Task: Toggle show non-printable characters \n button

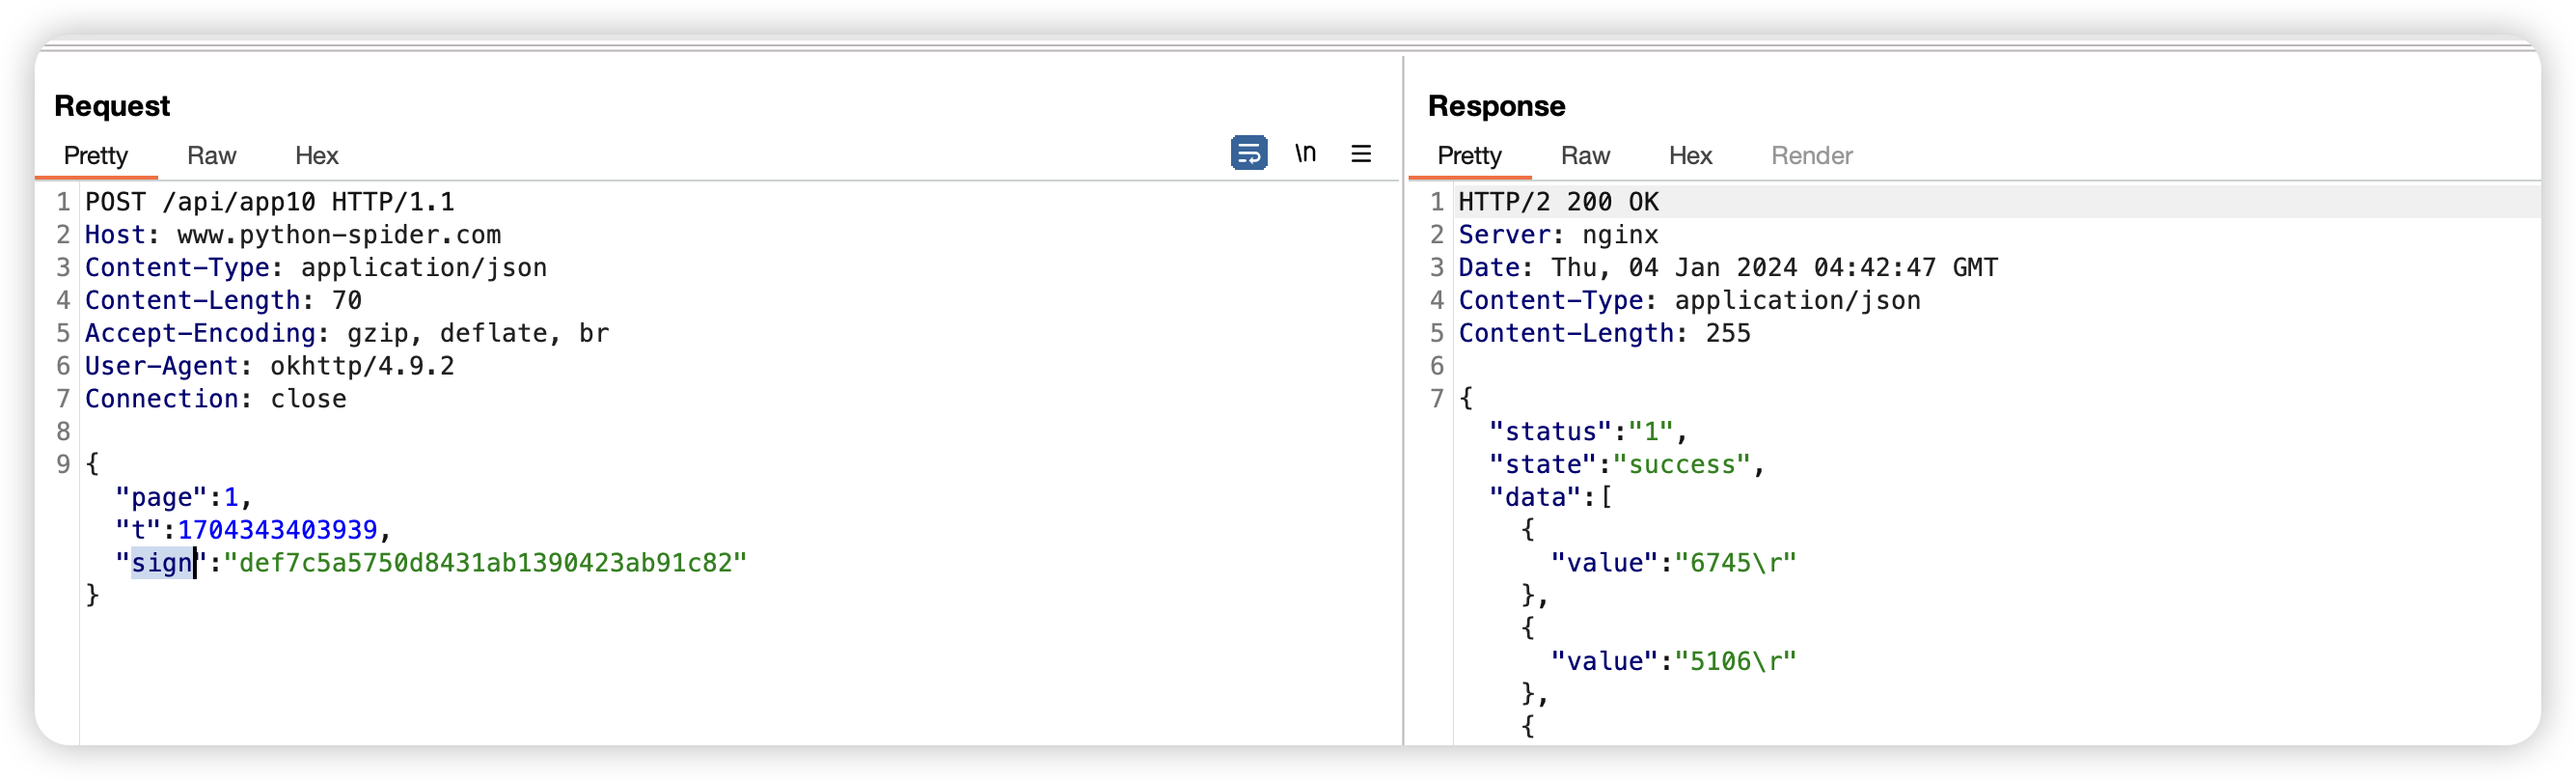Action: pyautogui.click(x=1305, y=153)
